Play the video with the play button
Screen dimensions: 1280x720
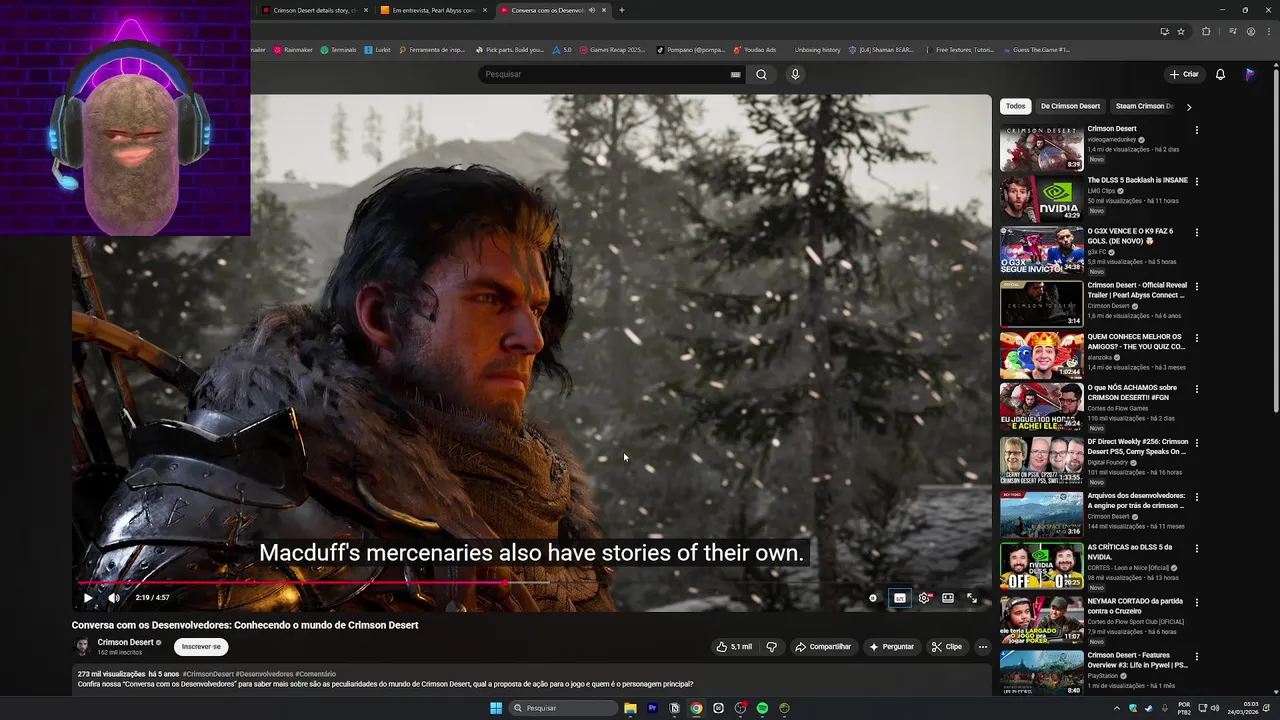(x=88, y=598)
